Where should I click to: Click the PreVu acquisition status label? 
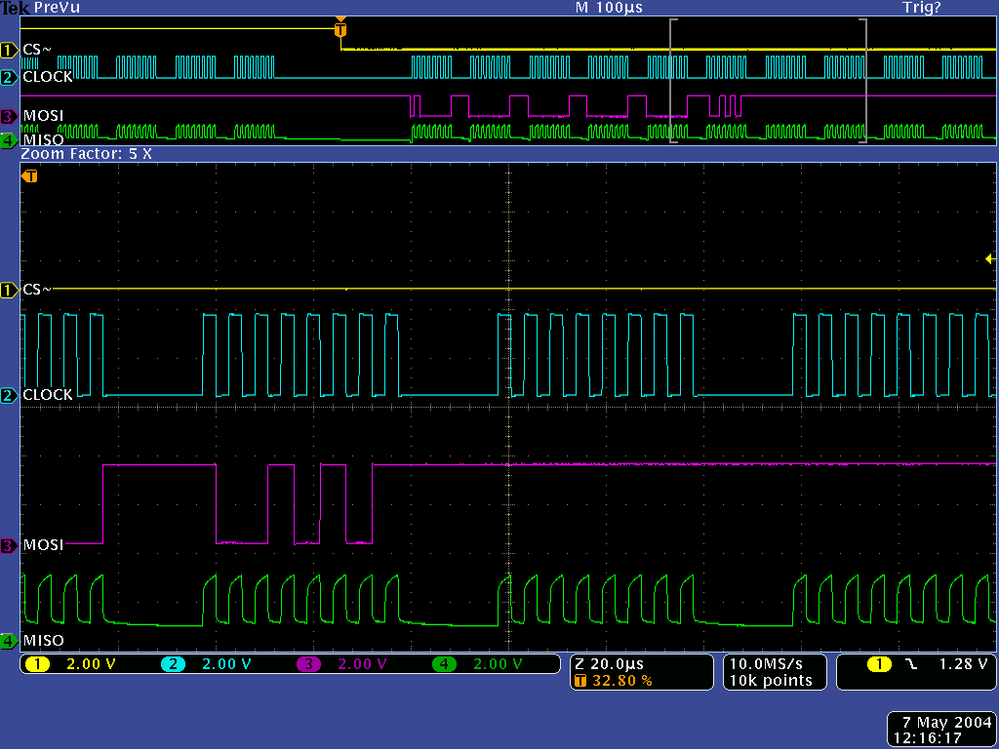(57, 8)
